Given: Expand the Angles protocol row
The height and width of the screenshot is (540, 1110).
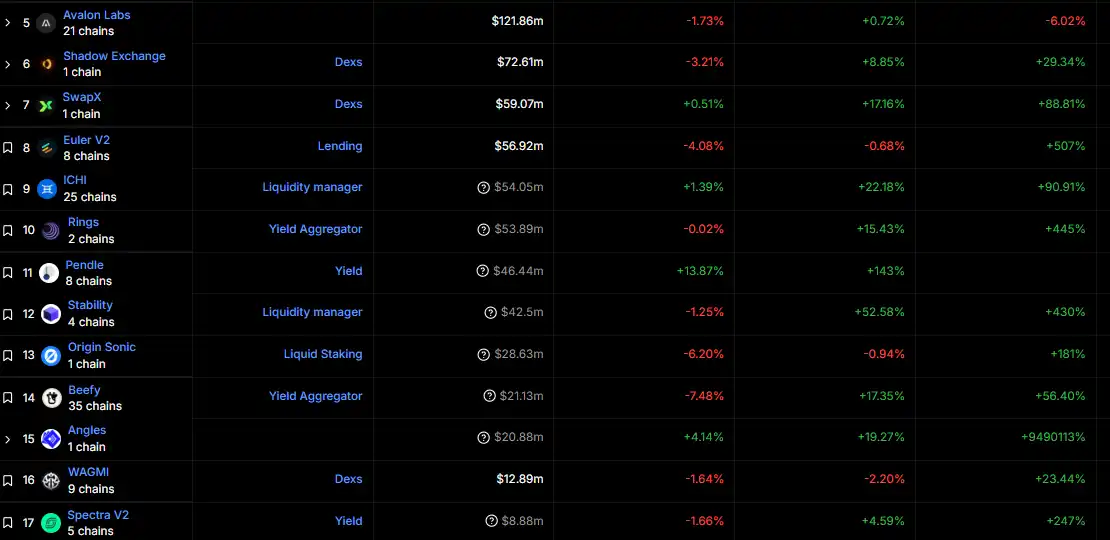Looking at the screenshot, I should (8, 439).
